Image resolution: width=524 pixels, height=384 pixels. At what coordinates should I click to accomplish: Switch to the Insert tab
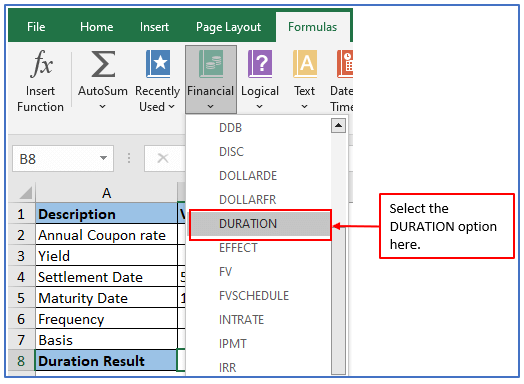154,27
